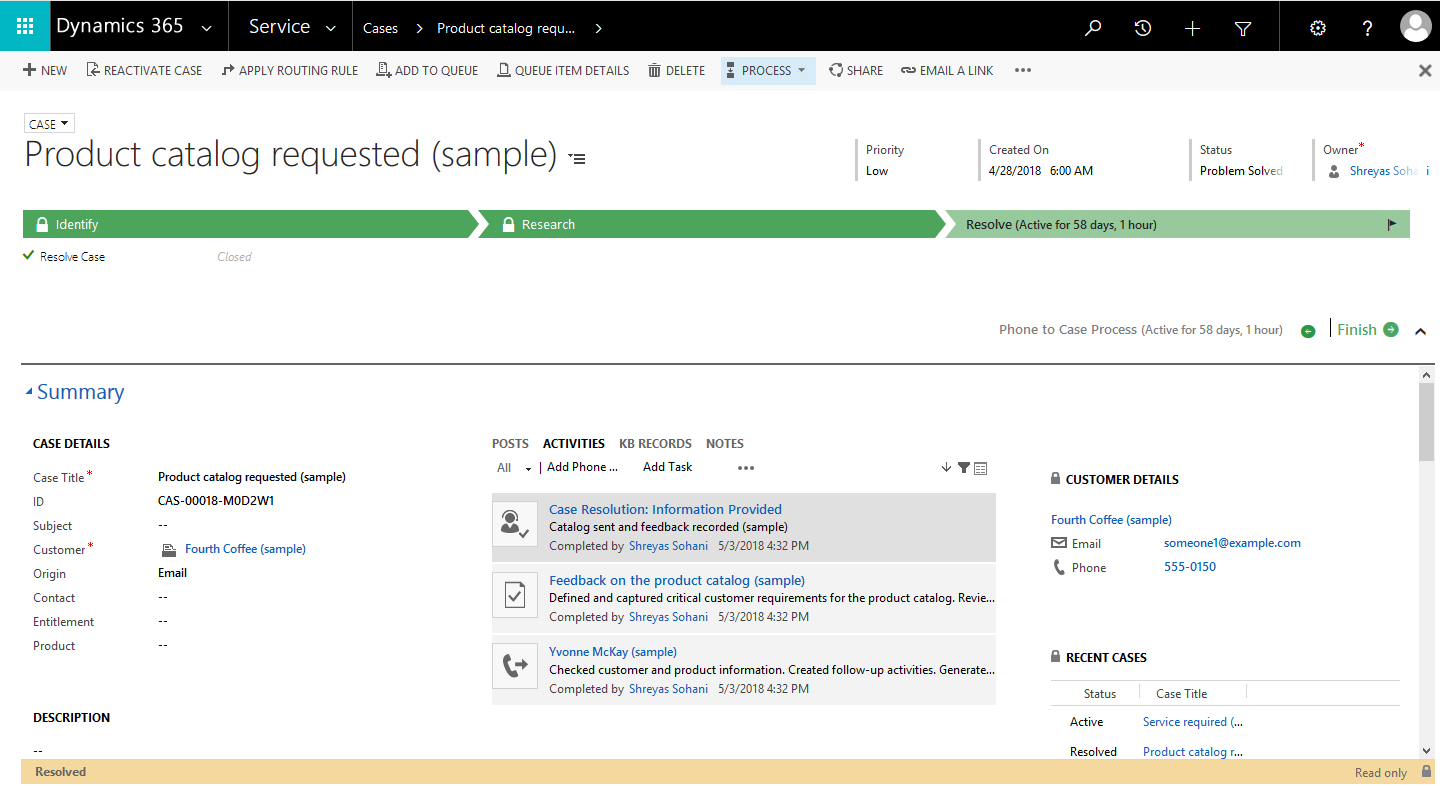Image resolution: width=1440 pixels, height=786 pixels.
Task: Click the someone1@example.com email link
Action: (1232, 543)
